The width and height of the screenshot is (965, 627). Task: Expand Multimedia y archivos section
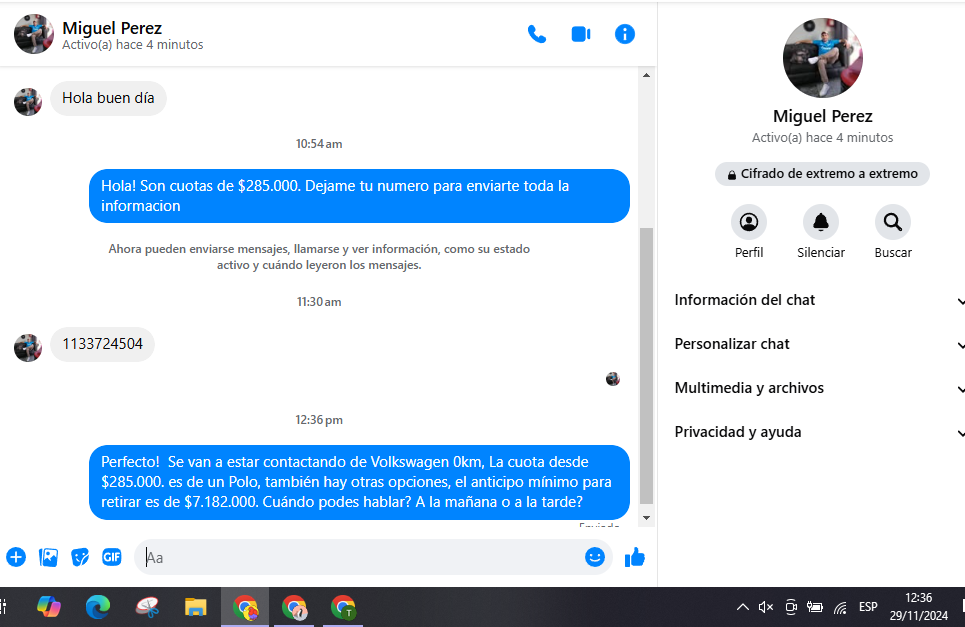[x=819, y=388]
